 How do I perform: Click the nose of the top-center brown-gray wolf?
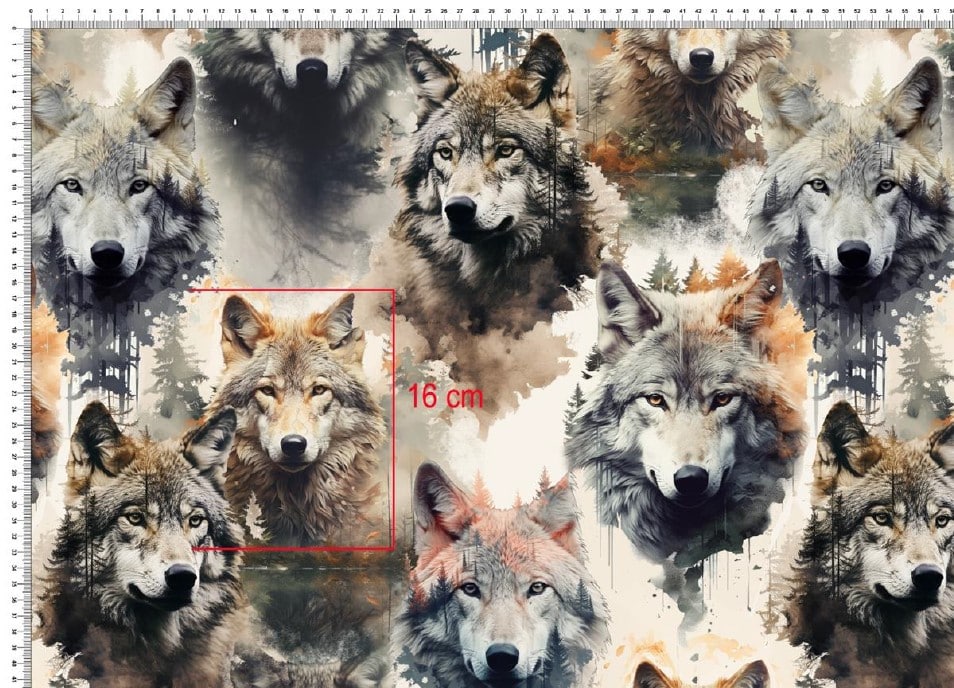(460, 209)
